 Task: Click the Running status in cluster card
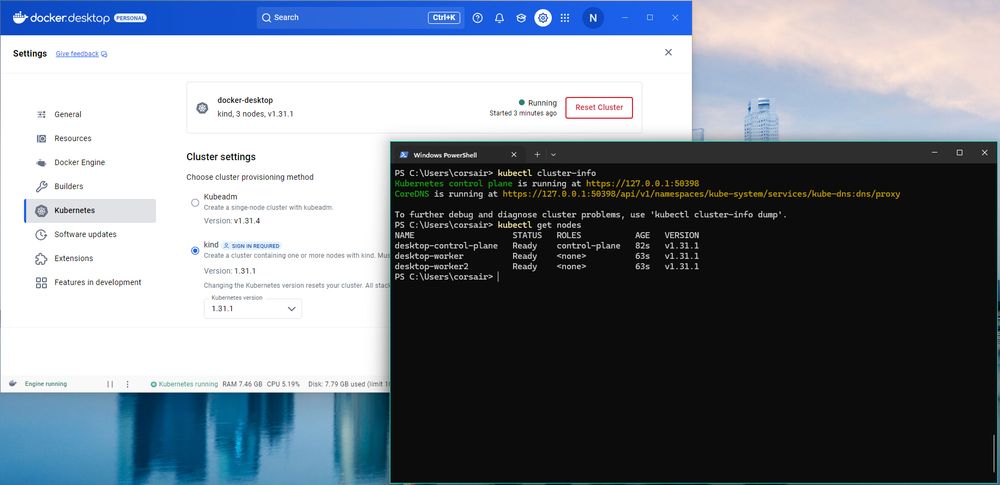pos(538,103)
